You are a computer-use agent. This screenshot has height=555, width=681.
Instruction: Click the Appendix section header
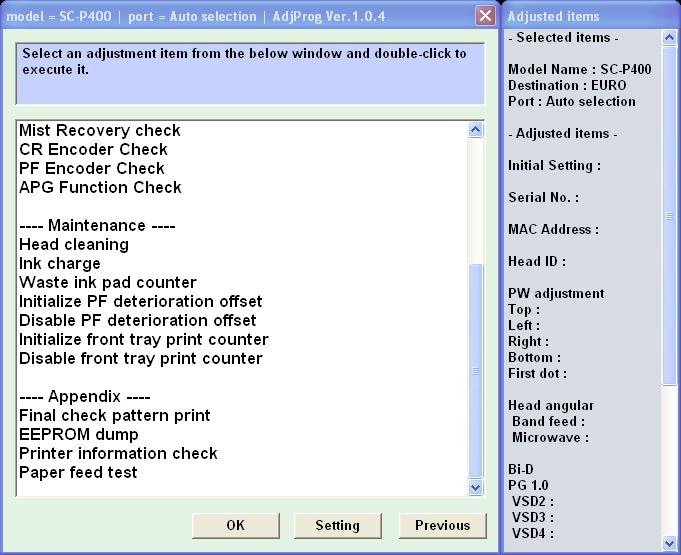click(85, 396)
